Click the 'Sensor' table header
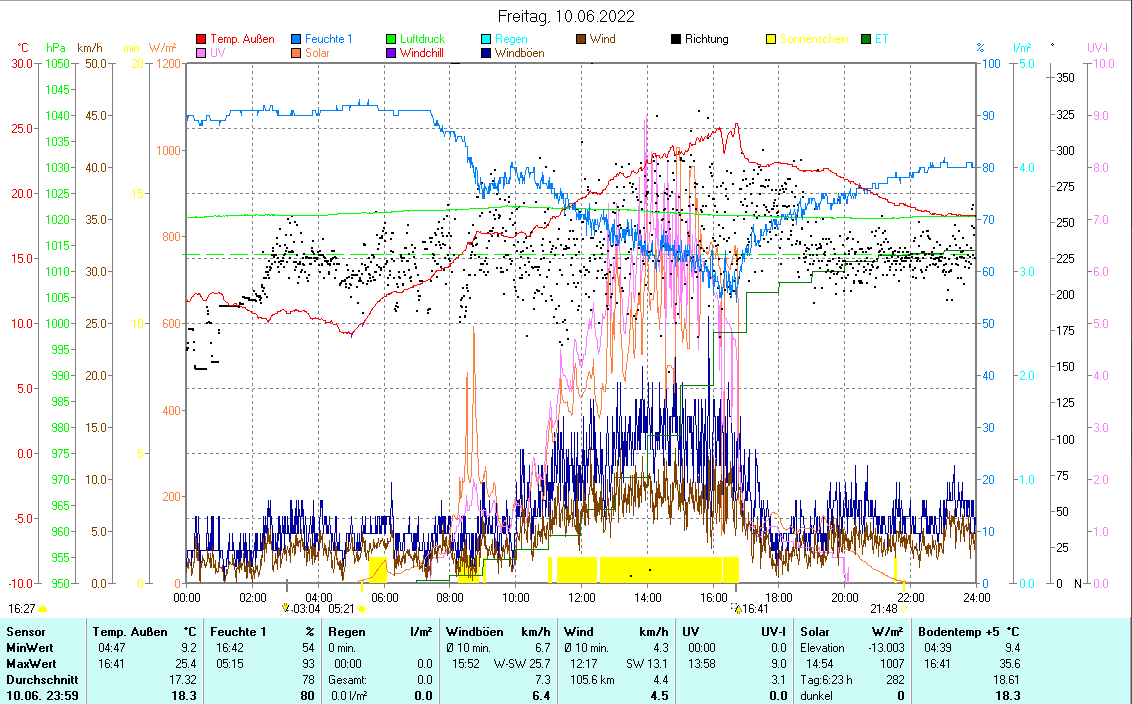The width and height of the screenshot is (1132, 704). [26, 632]
